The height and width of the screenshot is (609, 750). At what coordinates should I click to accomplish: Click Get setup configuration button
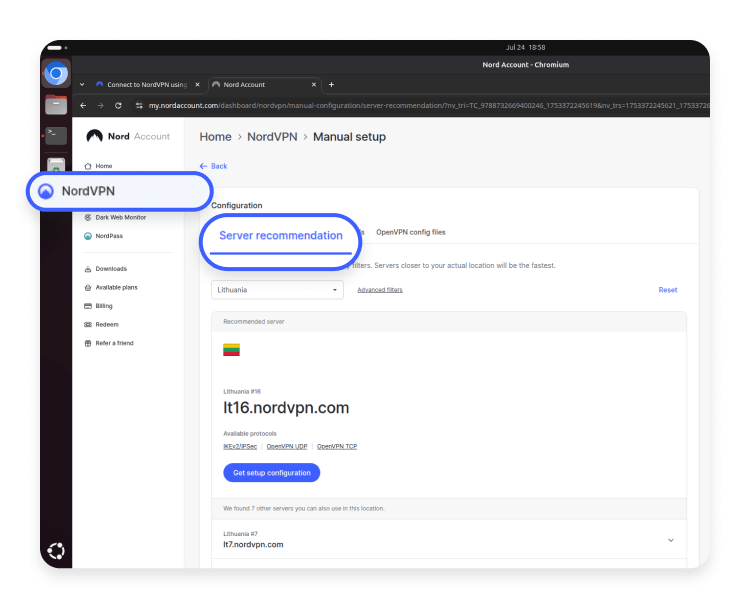(x=272, y=473)
